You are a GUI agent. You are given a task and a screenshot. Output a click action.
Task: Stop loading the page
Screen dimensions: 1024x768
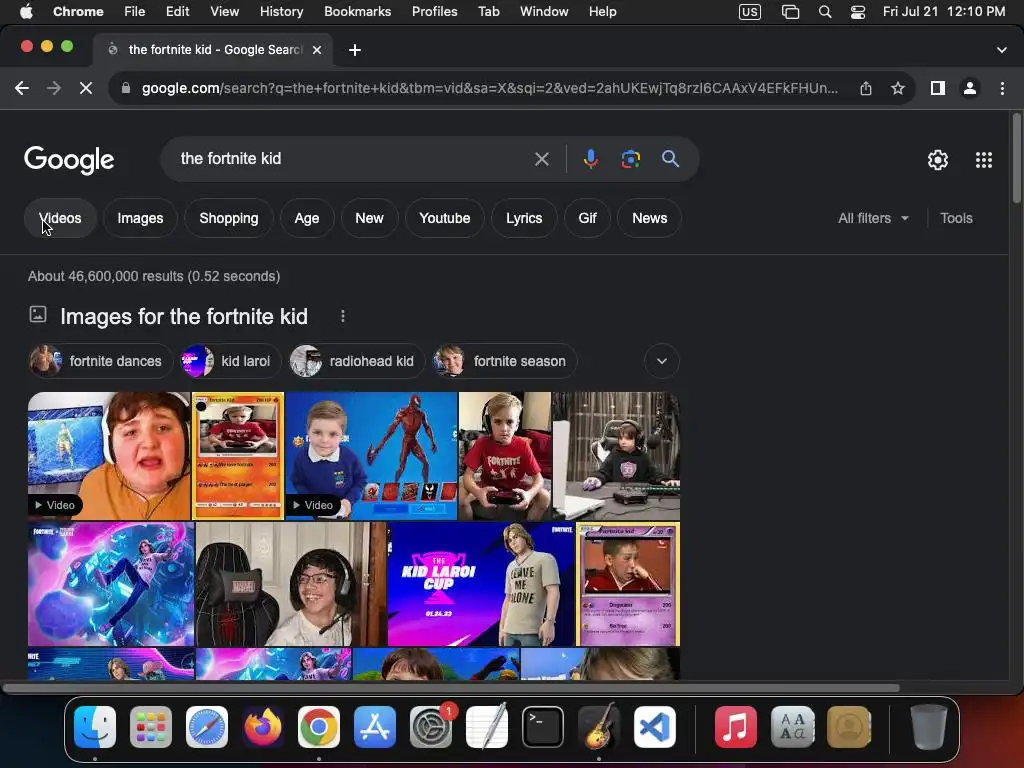(86, 88)
